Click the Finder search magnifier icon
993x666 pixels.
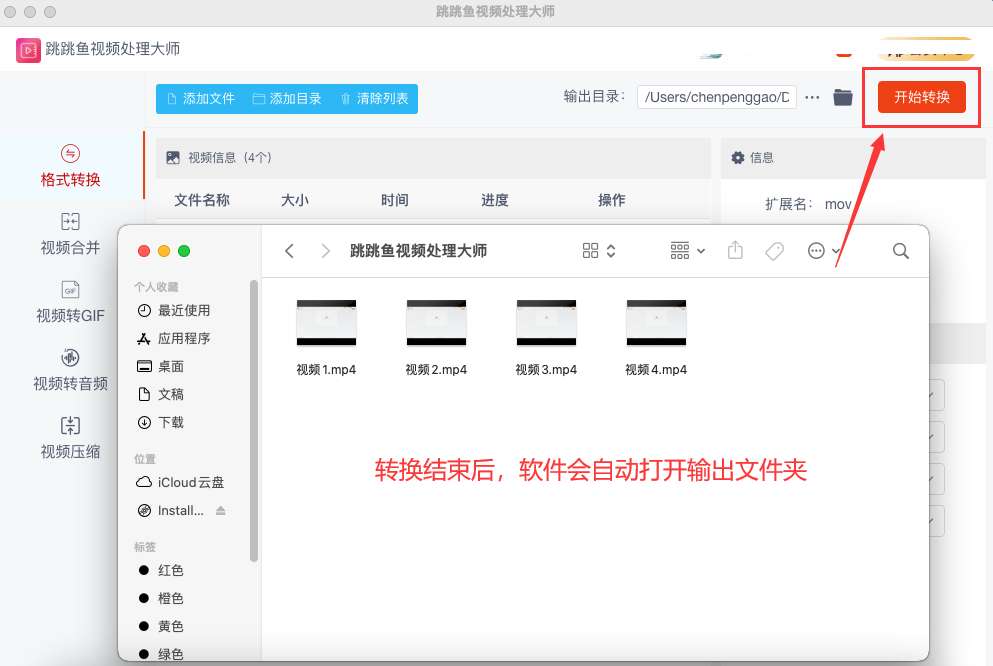[901, 251]
